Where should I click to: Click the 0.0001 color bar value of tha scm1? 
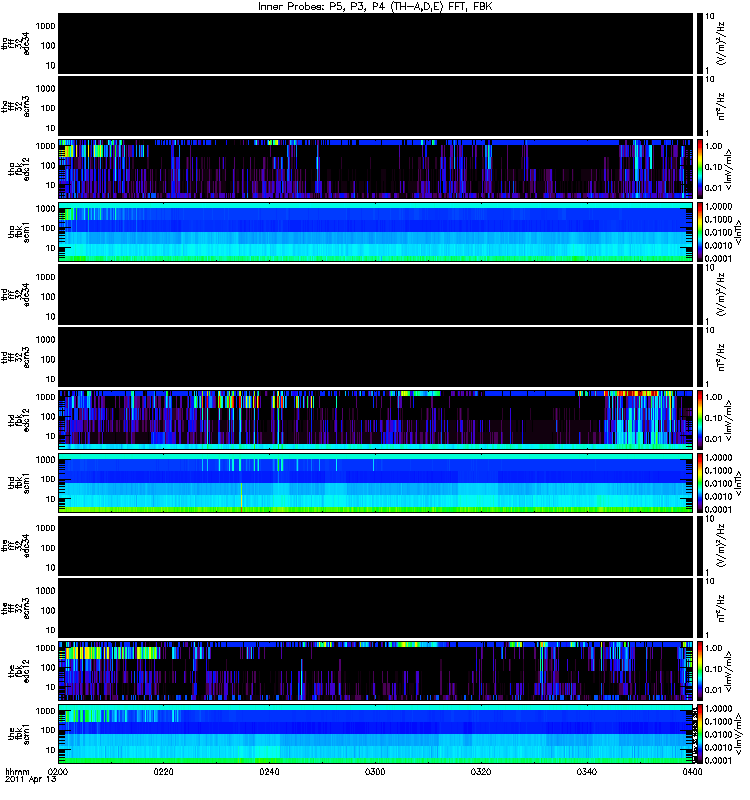click(x=718, y=259)
